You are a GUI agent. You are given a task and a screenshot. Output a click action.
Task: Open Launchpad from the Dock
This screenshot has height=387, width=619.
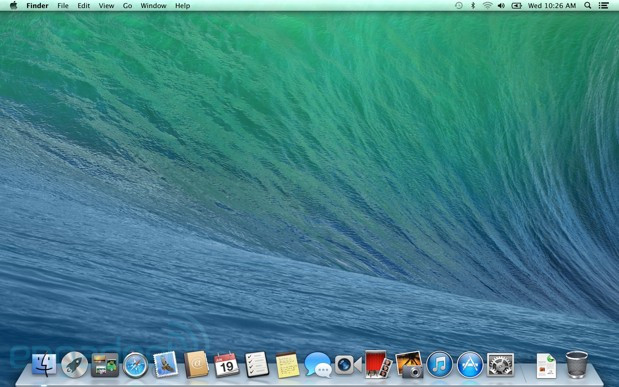pos(75,365)
